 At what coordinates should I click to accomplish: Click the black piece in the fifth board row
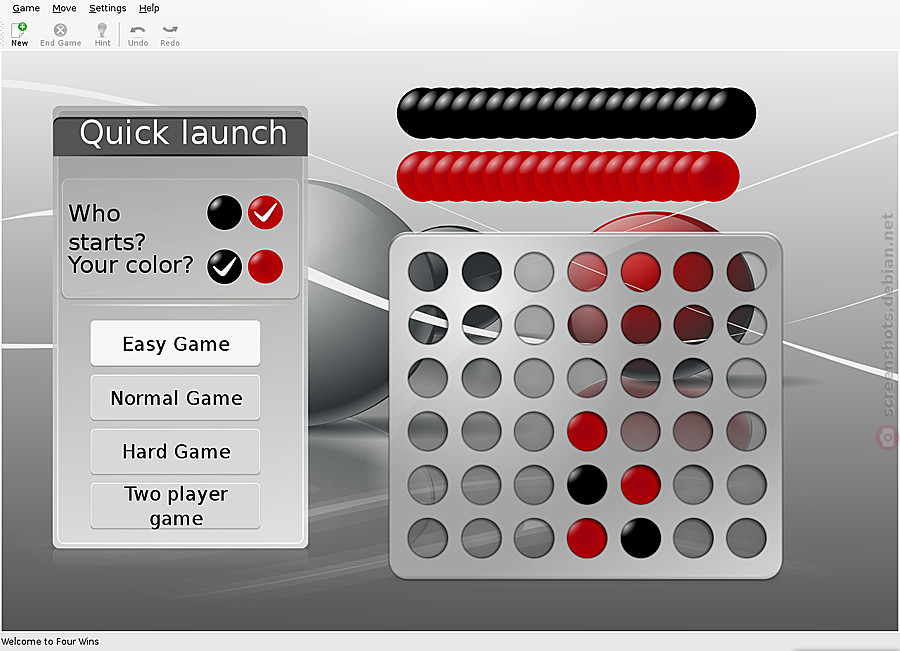click(587, 485)
